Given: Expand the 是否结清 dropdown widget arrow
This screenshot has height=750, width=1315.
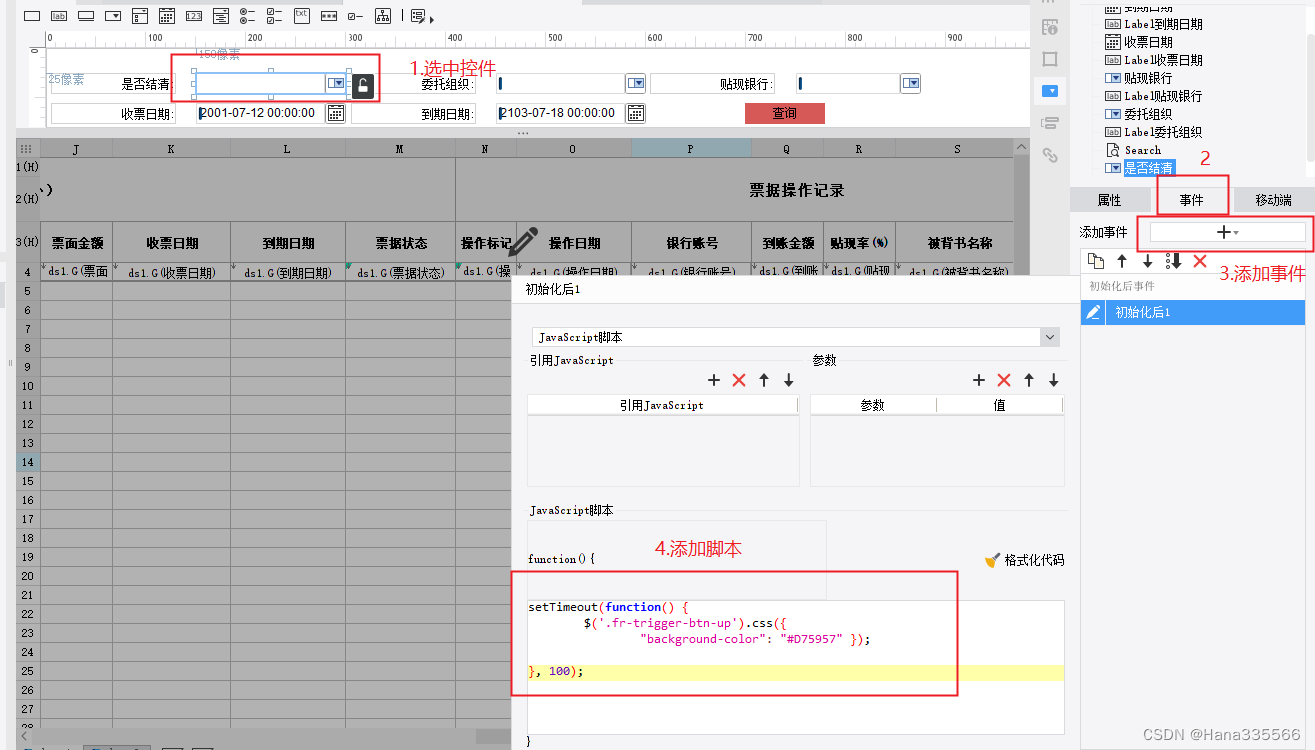Looking at the screenshot, I should coord(336,84).
